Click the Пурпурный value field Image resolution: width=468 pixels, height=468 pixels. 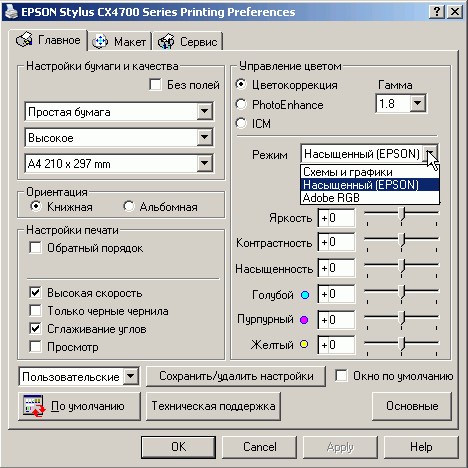pos(336,320)
